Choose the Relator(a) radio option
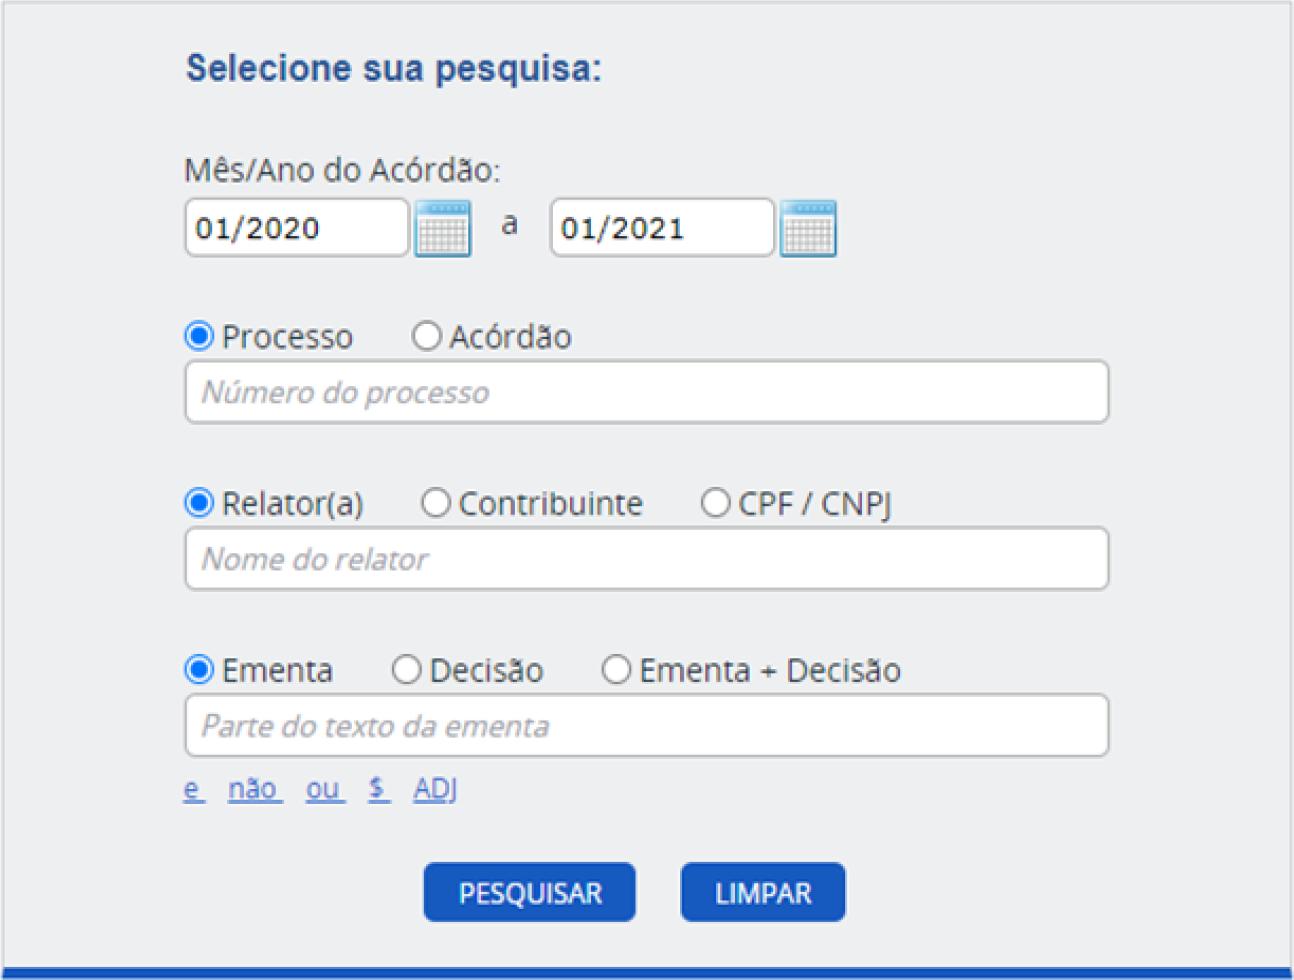Screen dimensions: 1294x980 200,503
